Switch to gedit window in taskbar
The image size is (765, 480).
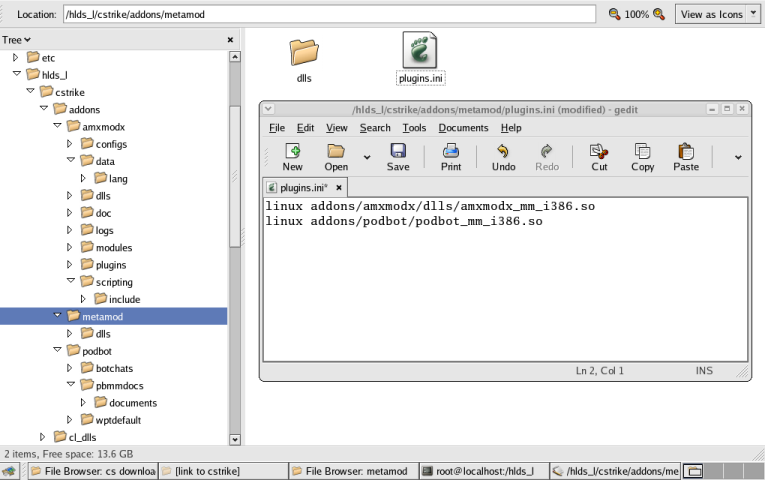click(x=615, y=471)
